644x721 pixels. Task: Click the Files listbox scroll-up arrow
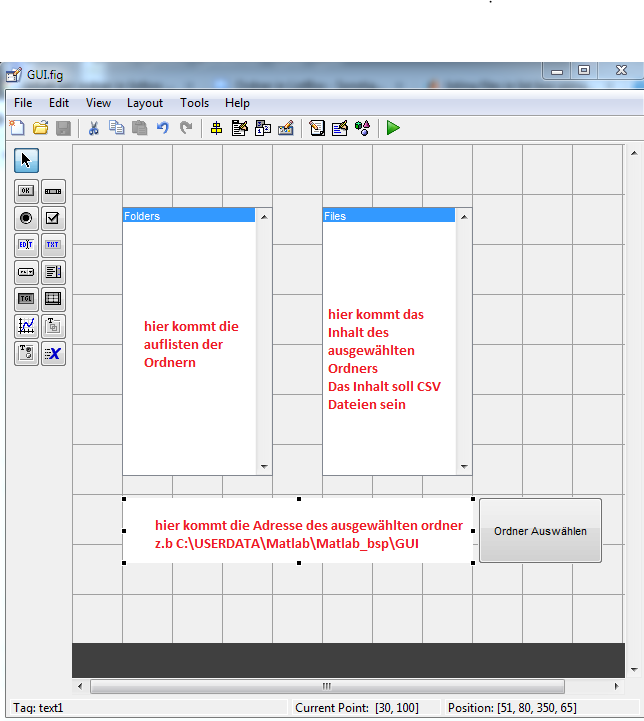point(463,216)
